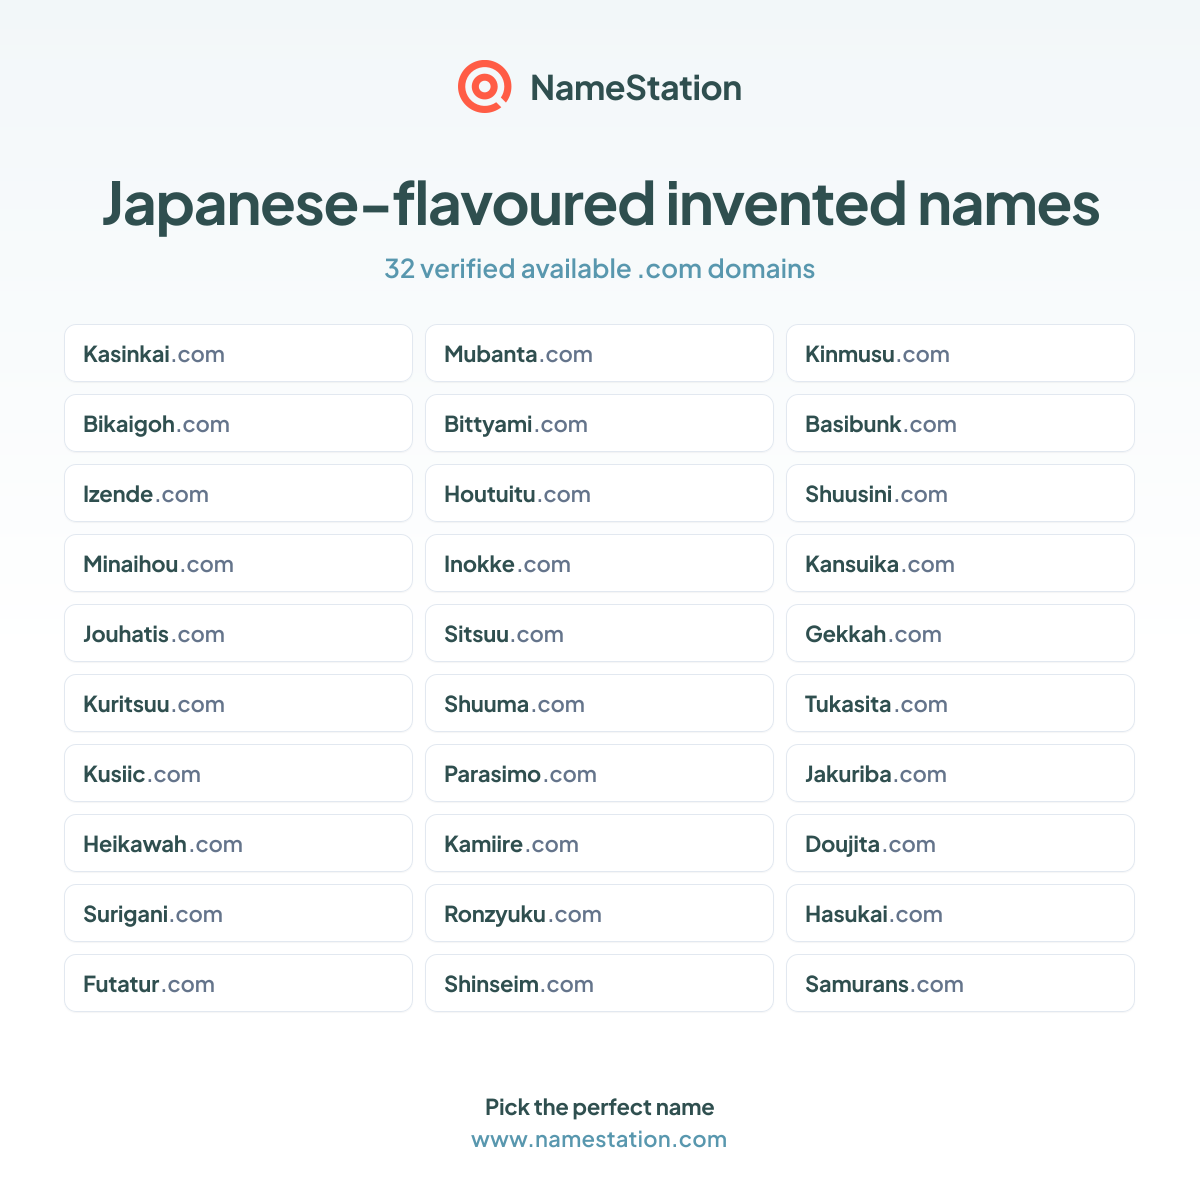Choose the Bittyami.com domain card
Viewport: 1200px width, 1200px height.
(600, 423)
